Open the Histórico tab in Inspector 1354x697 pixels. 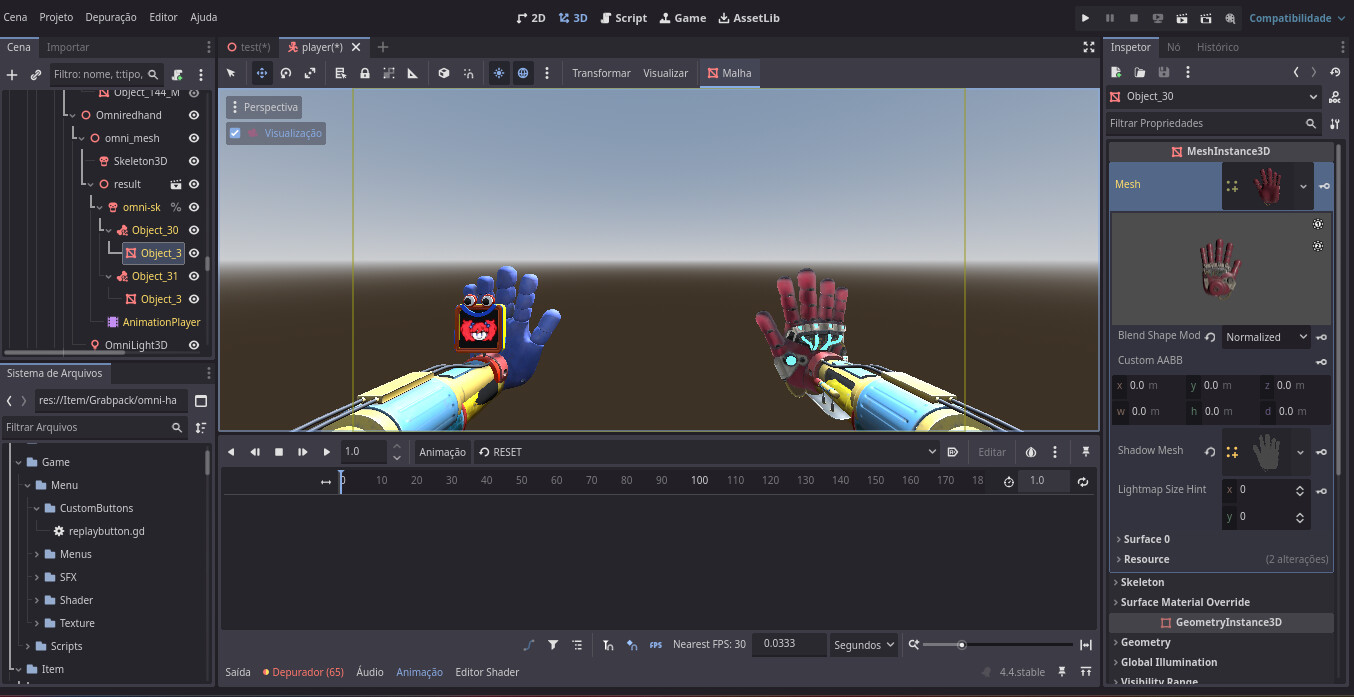coord(1217,47)
